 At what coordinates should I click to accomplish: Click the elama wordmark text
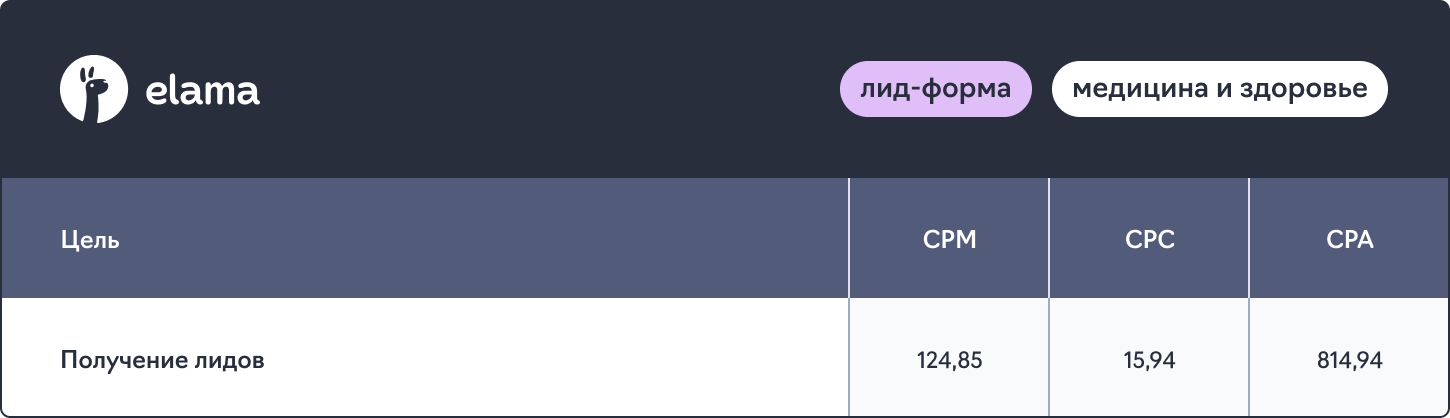point(203,92)
